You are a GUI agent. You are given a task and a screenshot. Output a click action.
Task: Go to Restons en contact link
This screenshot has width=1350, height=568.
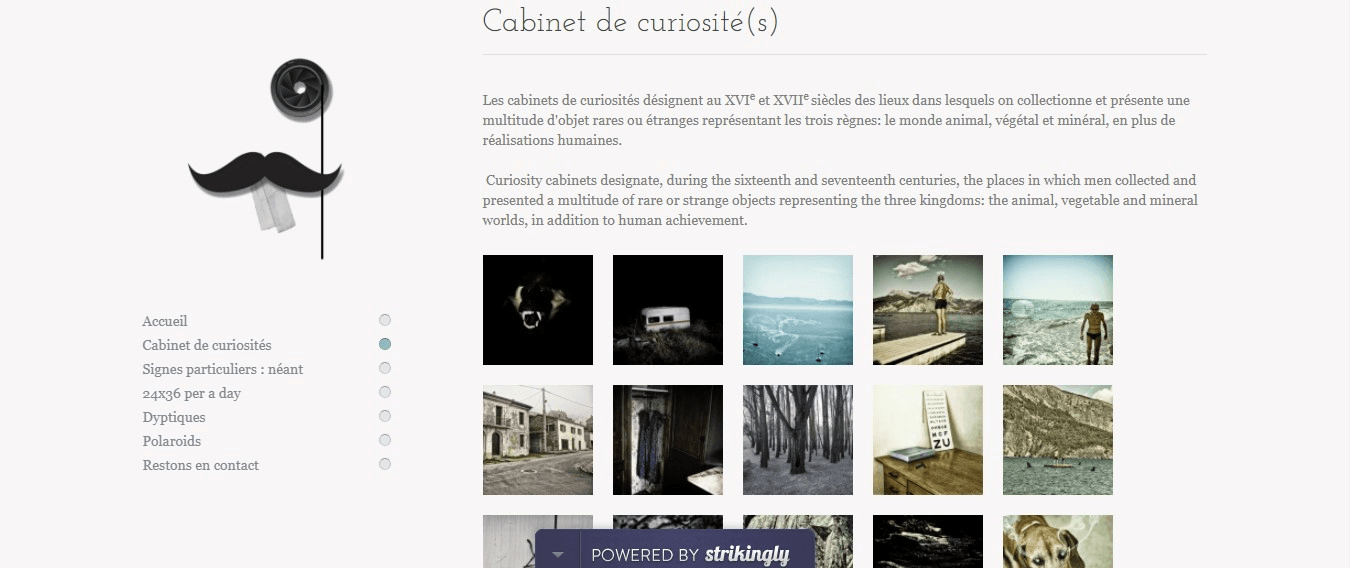pyautogui.click(x=201, y=465)
